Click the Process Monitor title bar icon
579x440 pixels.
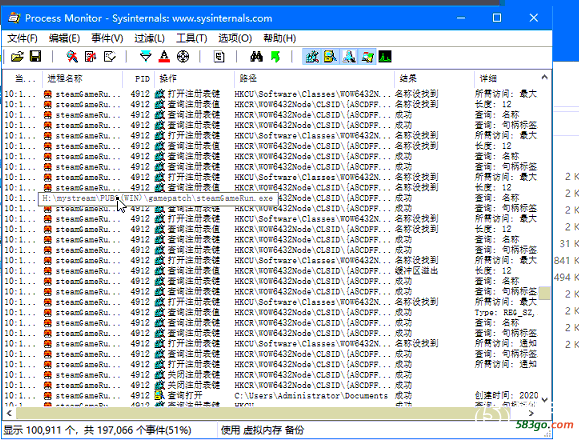click(x=14, y=18)
